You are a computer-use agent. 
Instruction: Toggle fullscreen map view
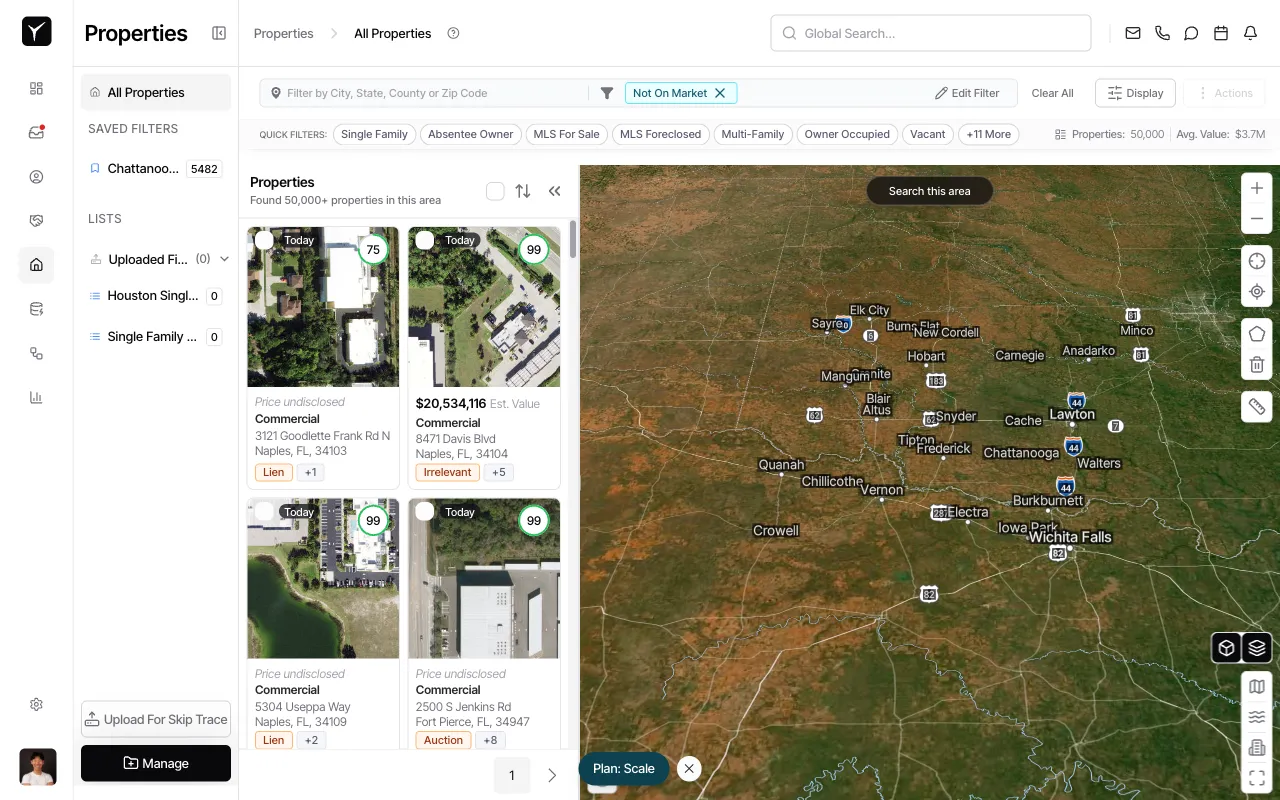click(x=1257, y=777)
